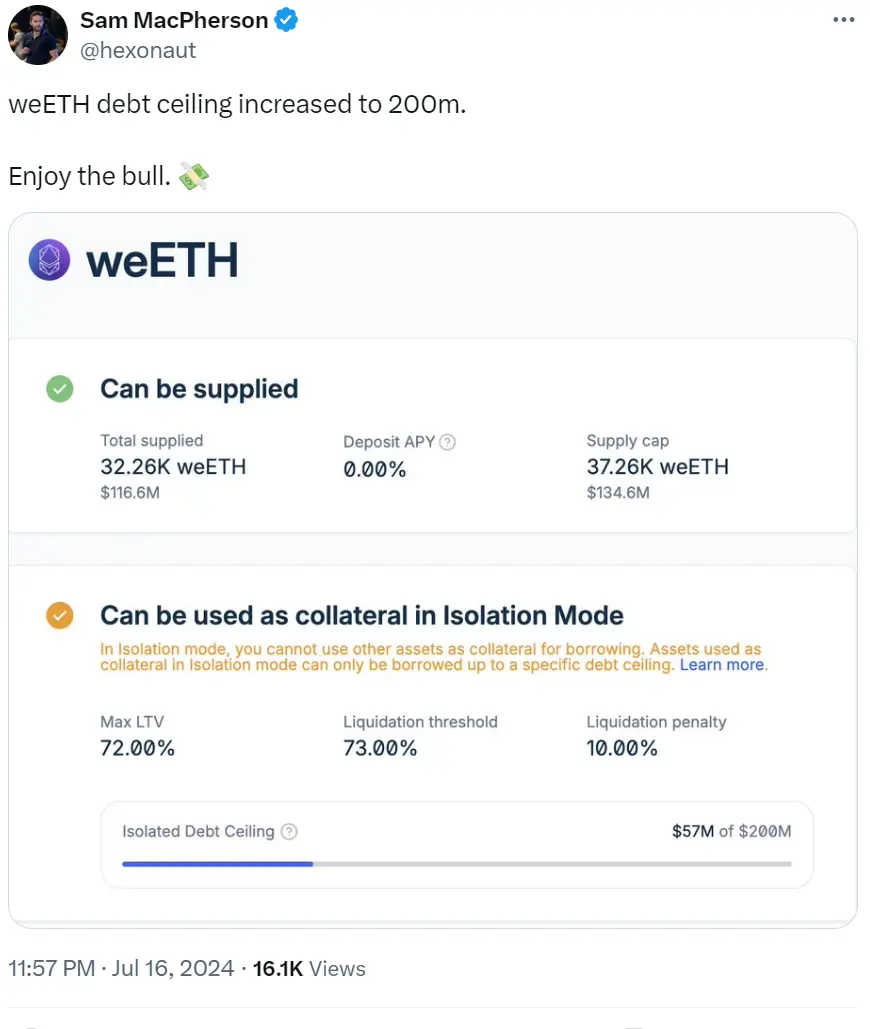Click the green 'Can be supplied' check icon
The image size is (870, 1029).
click(60, 389)
